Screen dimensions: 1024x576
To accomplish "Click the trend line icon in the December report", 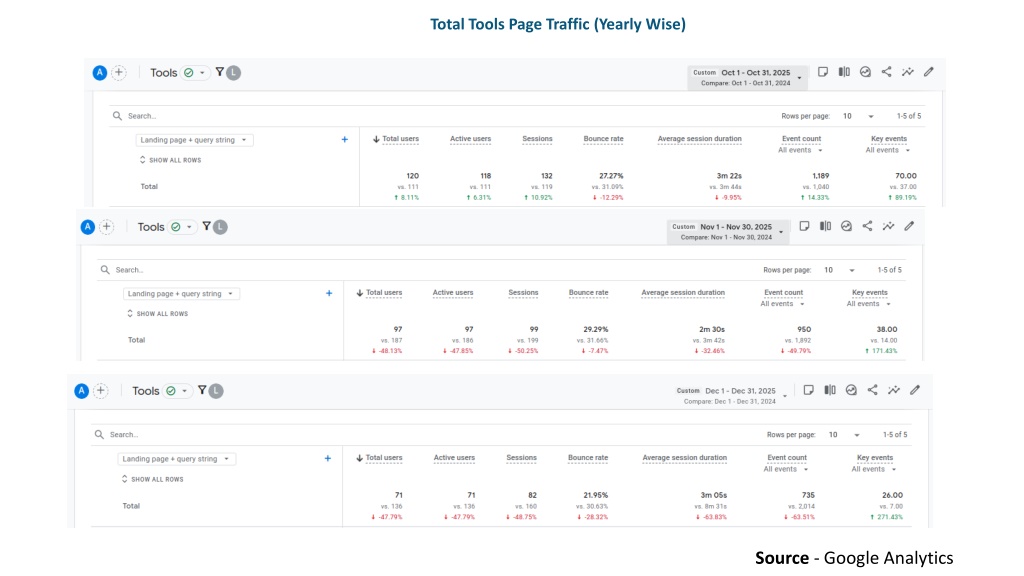I will tap(894, 390).
